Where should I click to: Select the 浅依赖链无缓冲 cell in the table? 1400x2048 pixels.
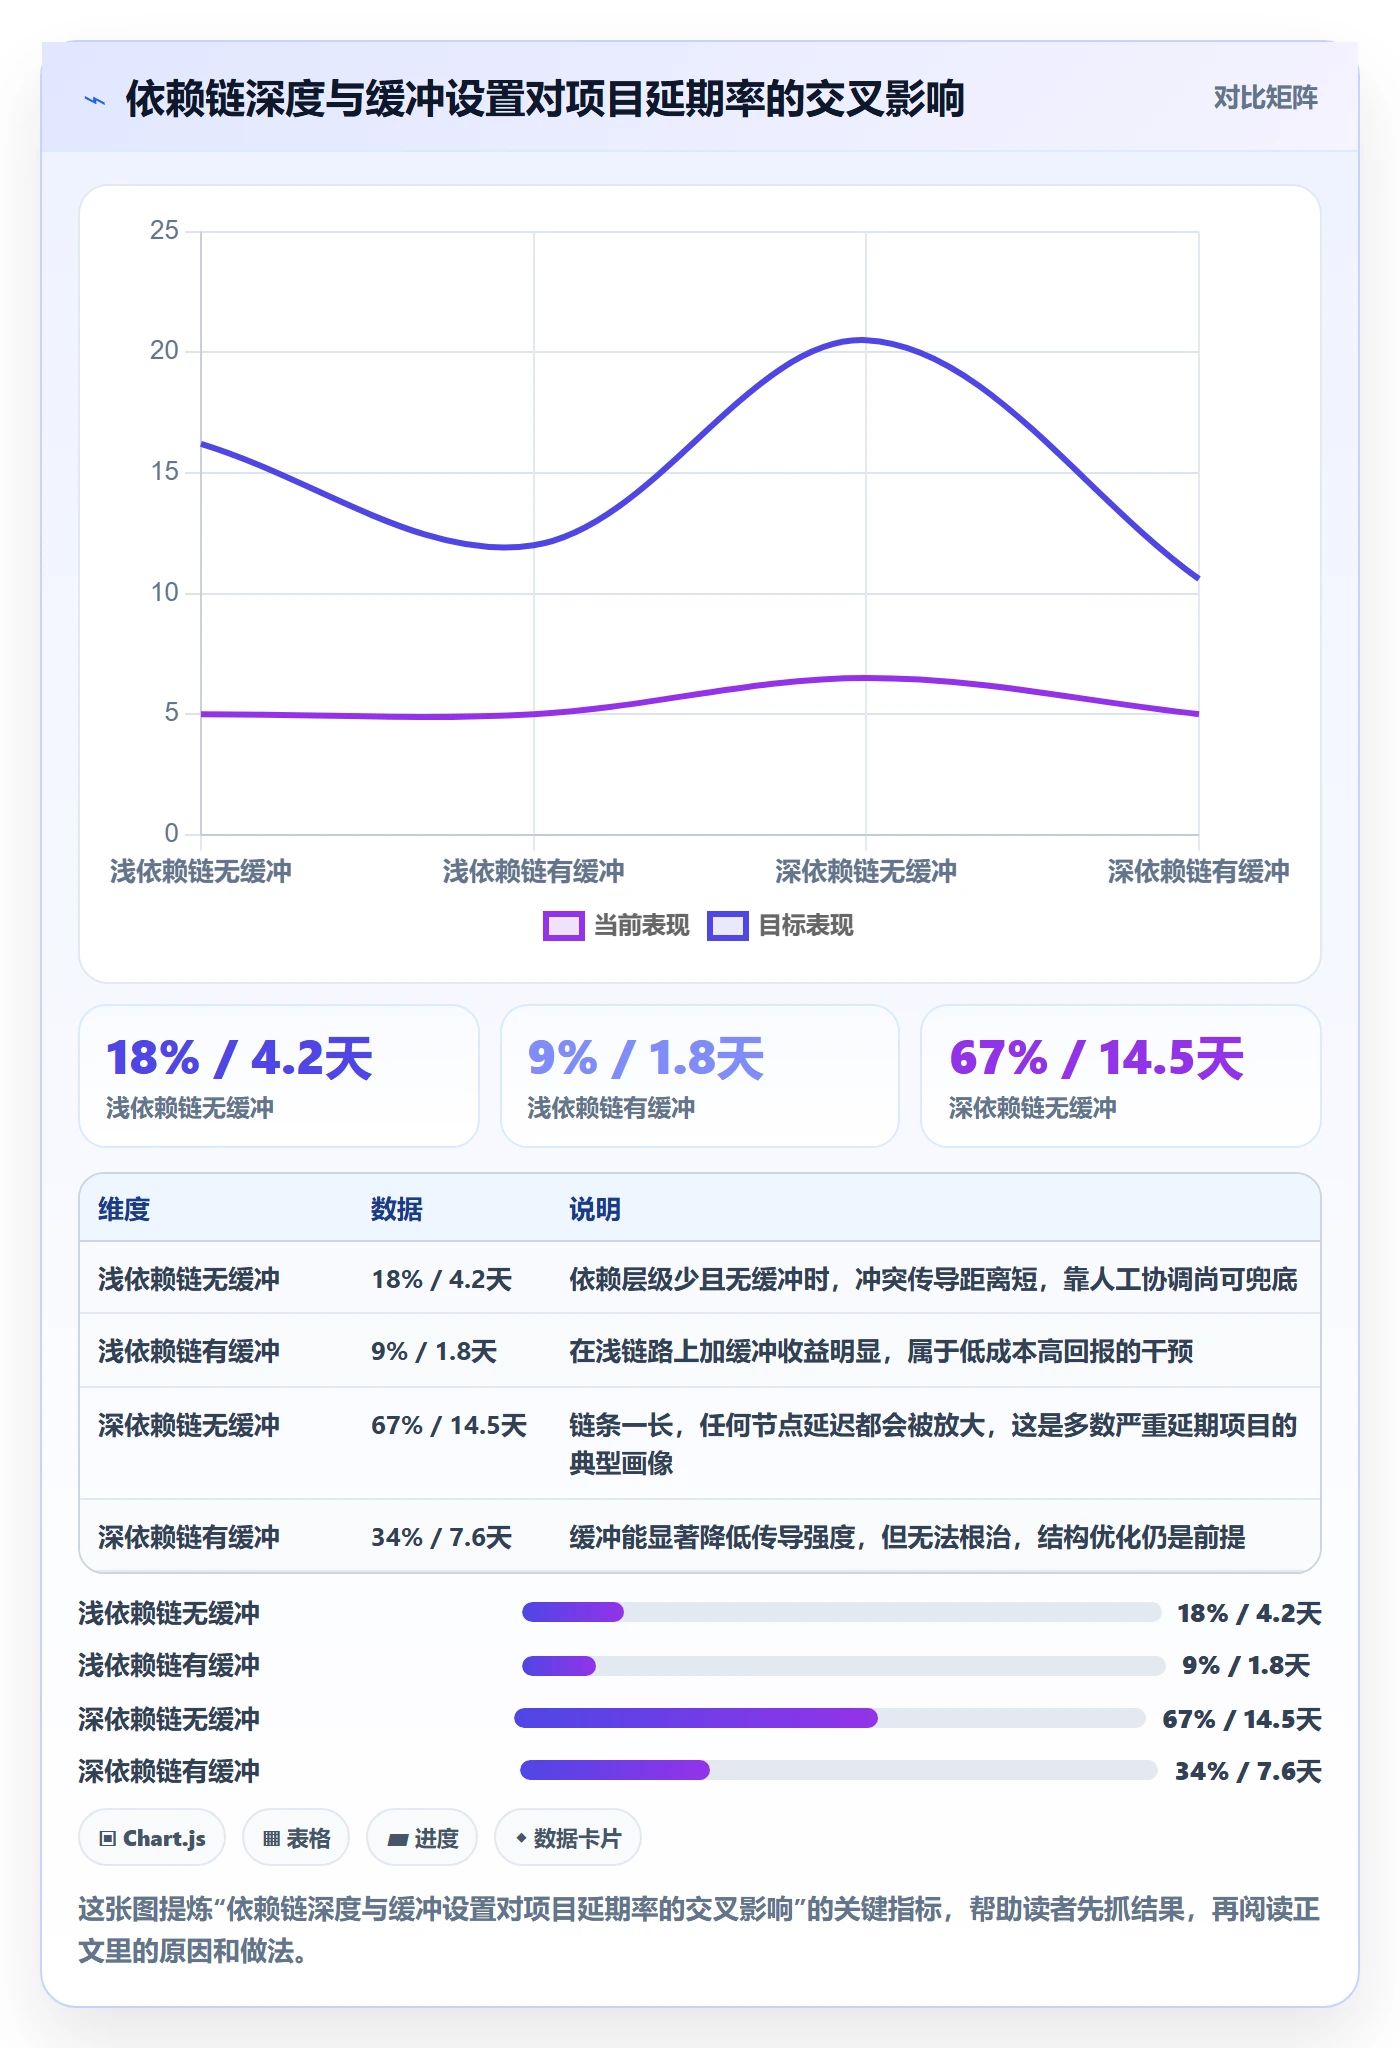(x=189, y=1280)
